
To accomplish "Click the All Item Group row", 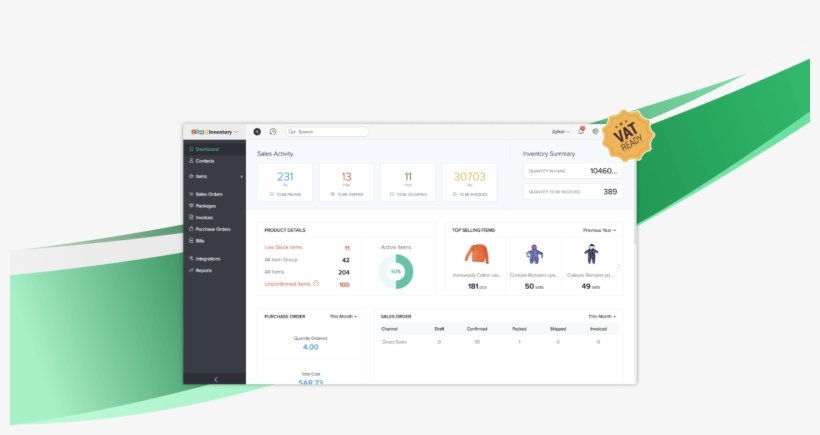I will click(x=307, y=260).
